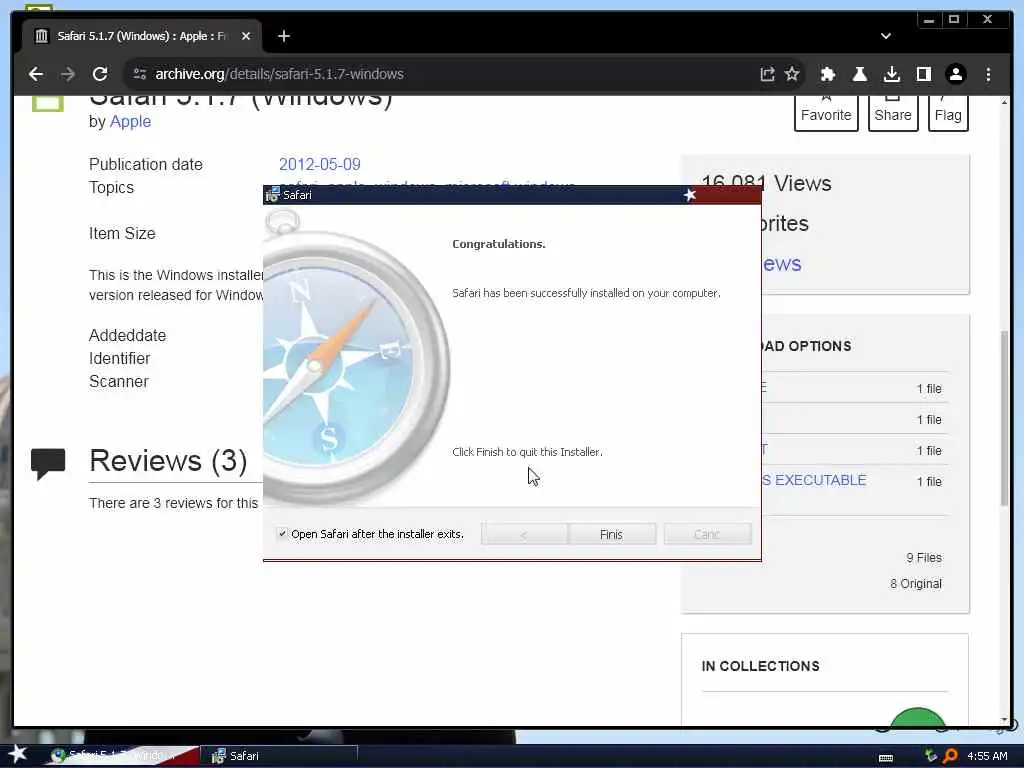
Task: Uncheck Open Safari after the installer exits
Action: (282, 534)
